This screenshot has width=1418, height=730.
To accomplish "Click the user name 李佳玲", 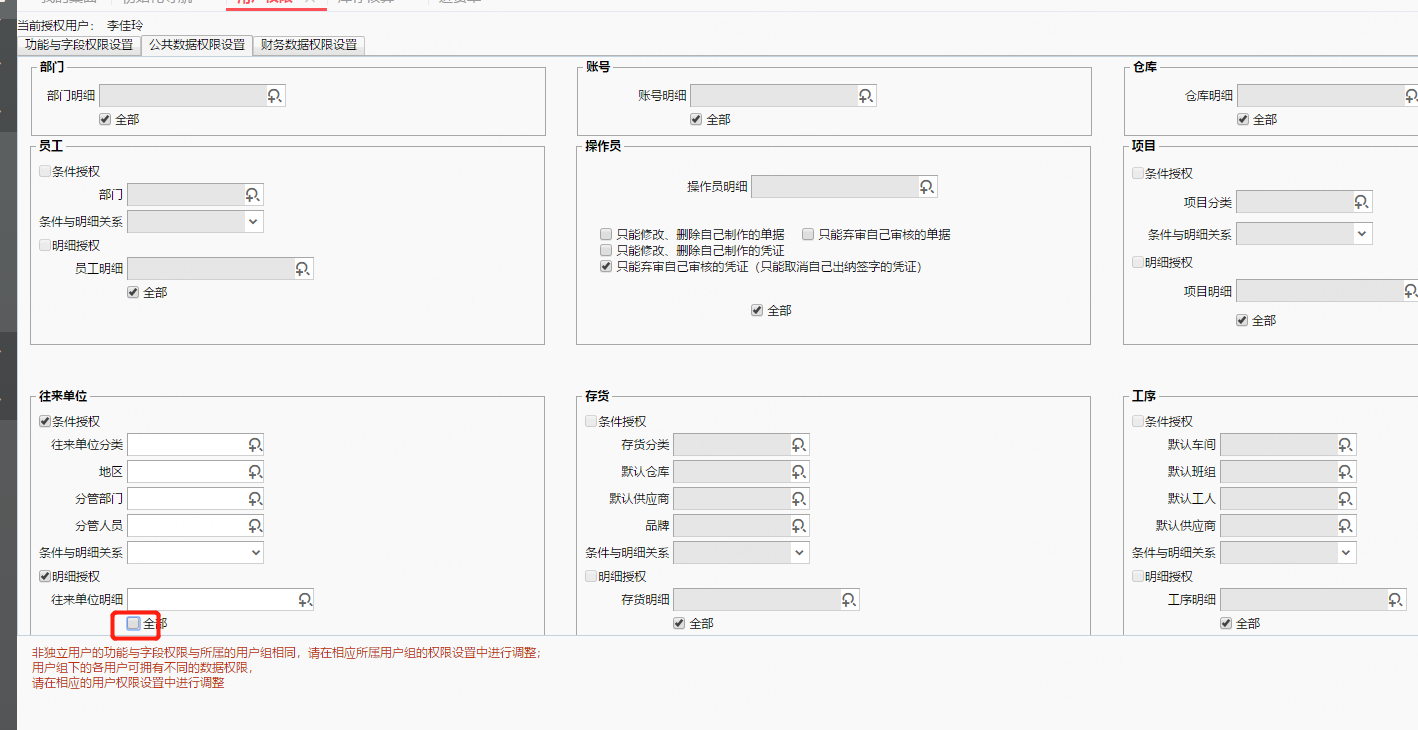I will [x=125, y=24].
